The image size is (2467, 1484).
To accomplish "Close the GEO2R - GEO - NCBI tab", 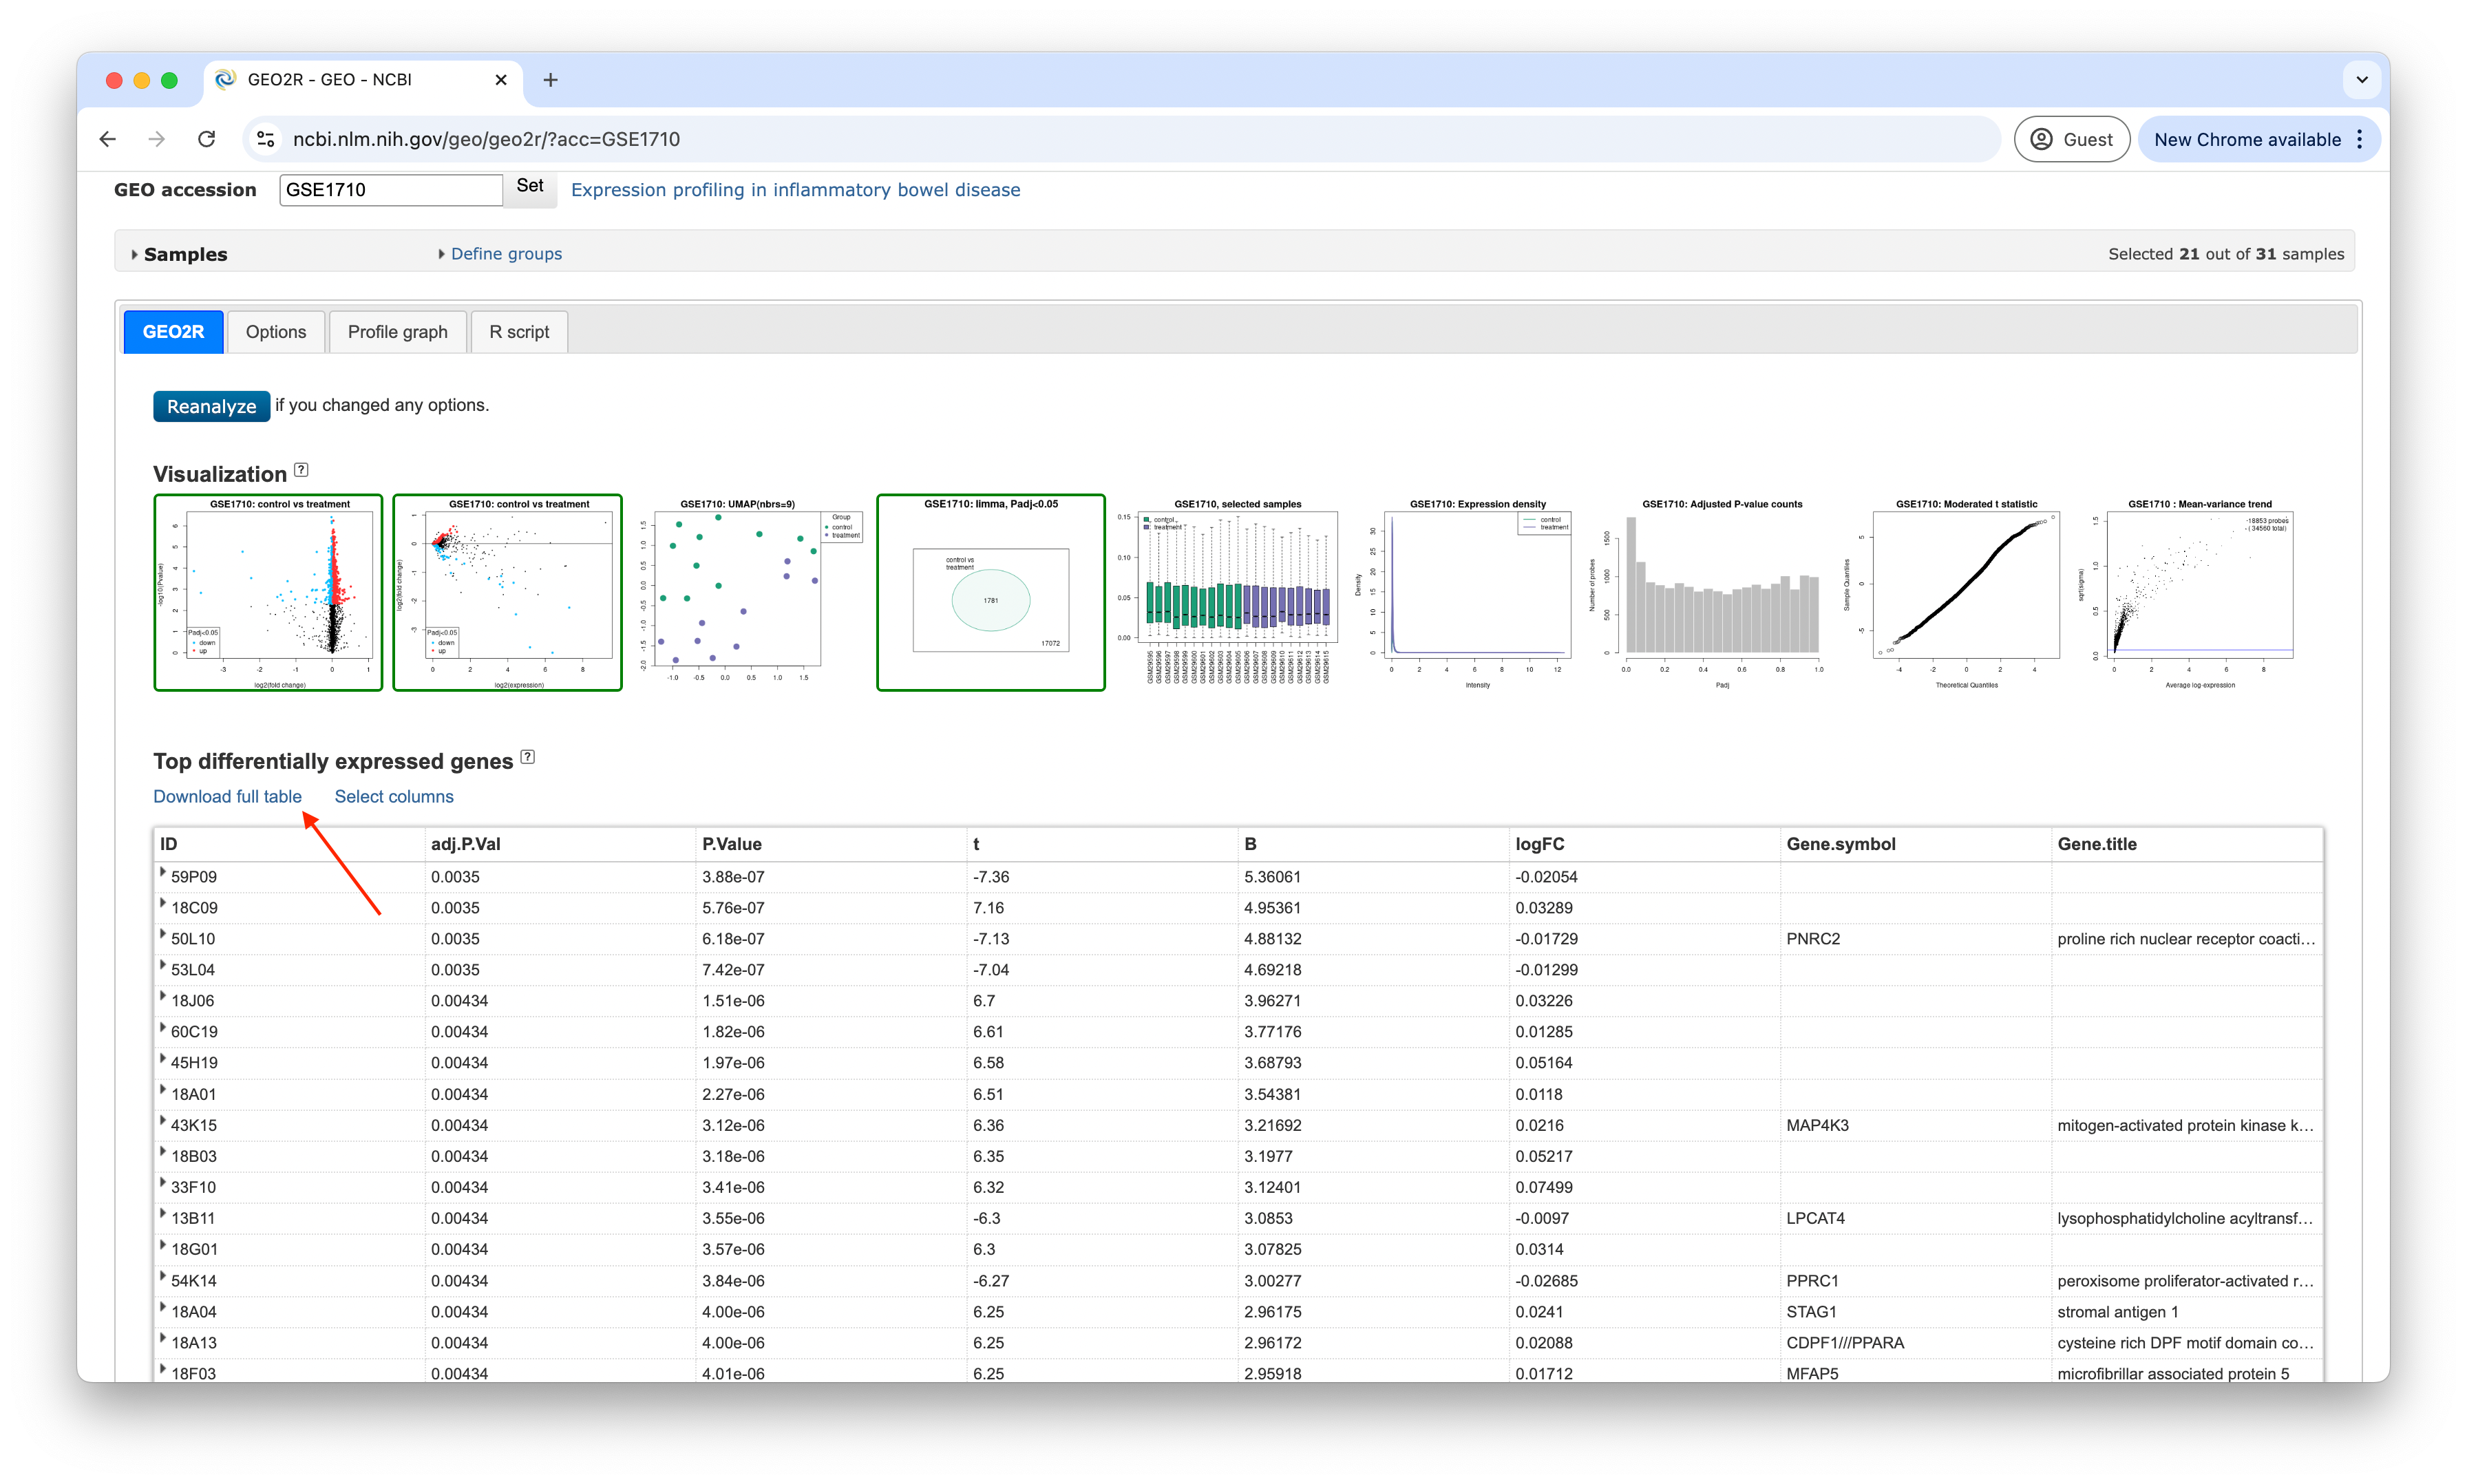I will [501, 80].
